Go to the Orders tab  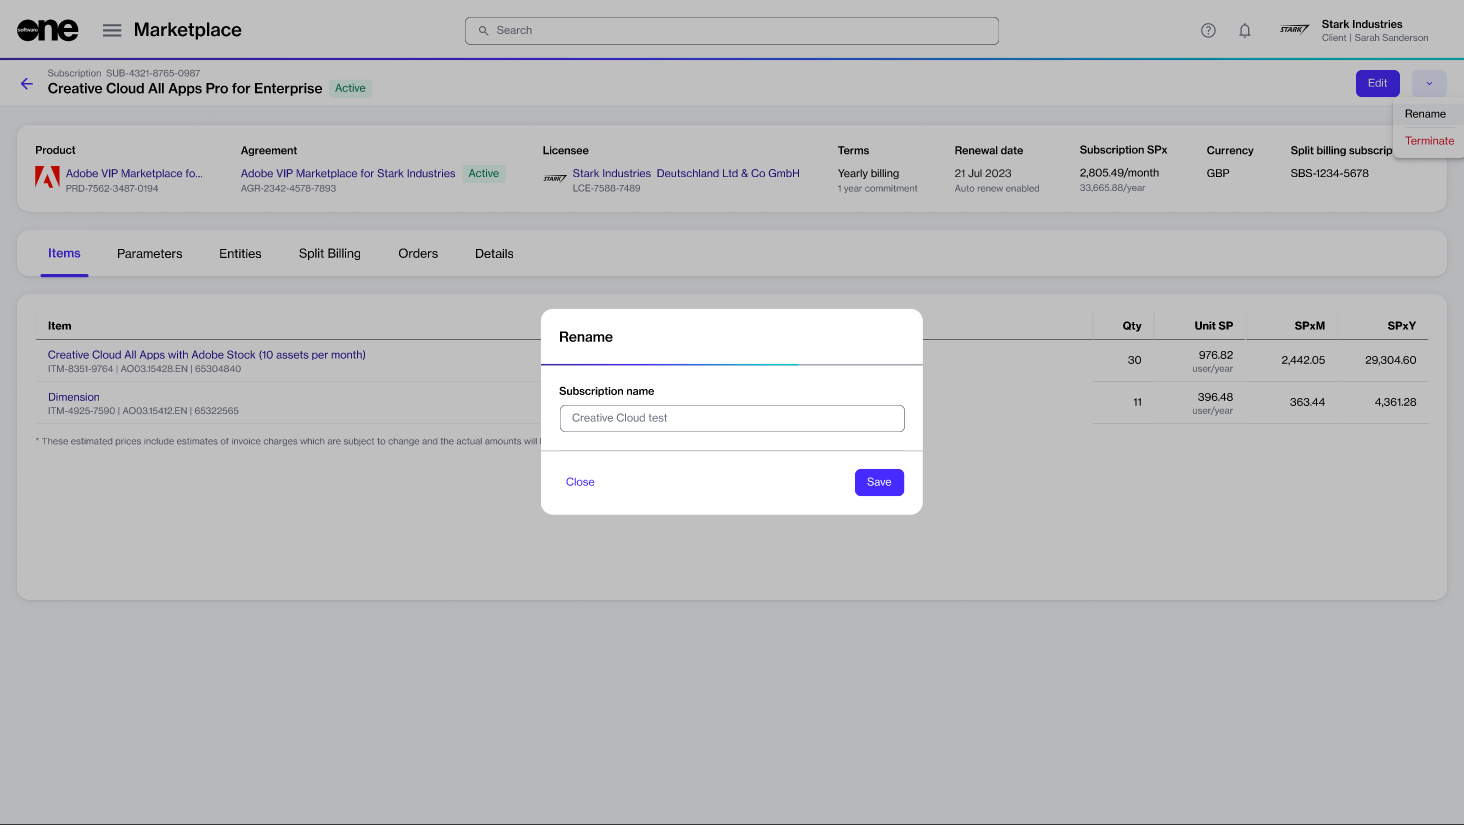click(x=418, y=254)
